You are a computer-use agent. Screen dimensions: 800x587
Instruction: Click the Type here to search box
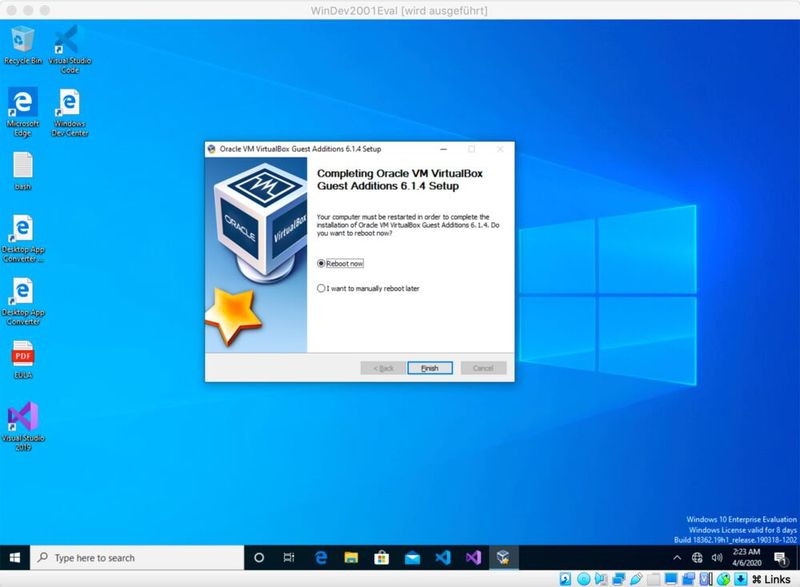137,557
